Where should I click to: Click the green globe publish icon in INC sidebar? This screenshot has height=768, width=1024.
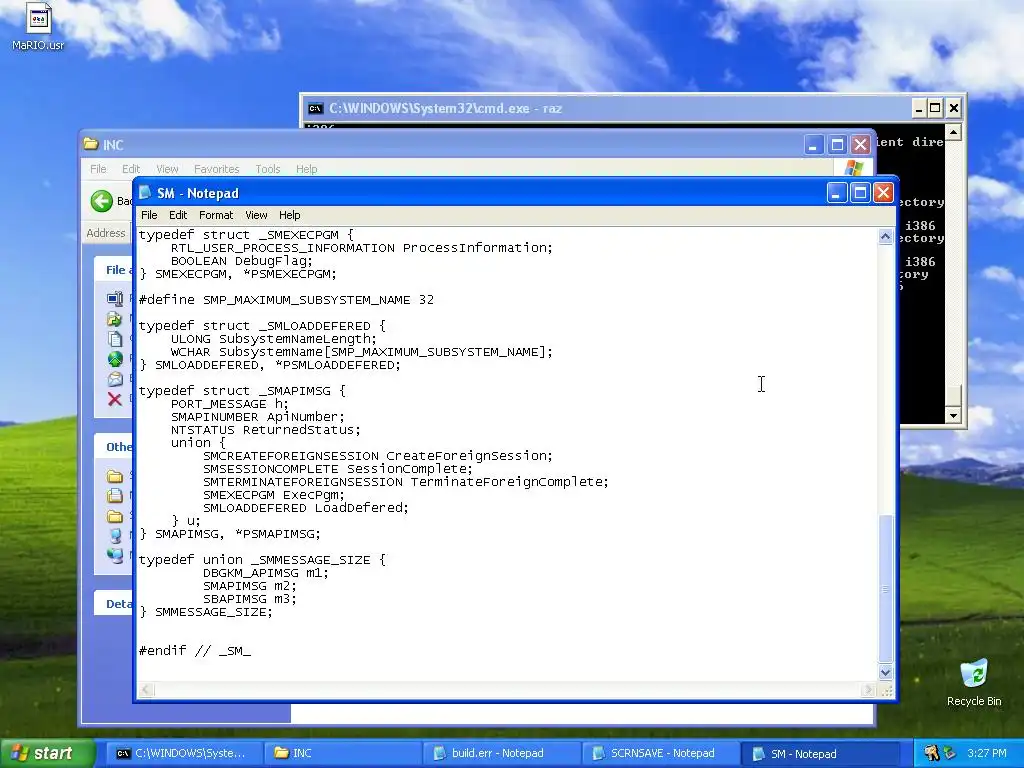pos(115,359)
